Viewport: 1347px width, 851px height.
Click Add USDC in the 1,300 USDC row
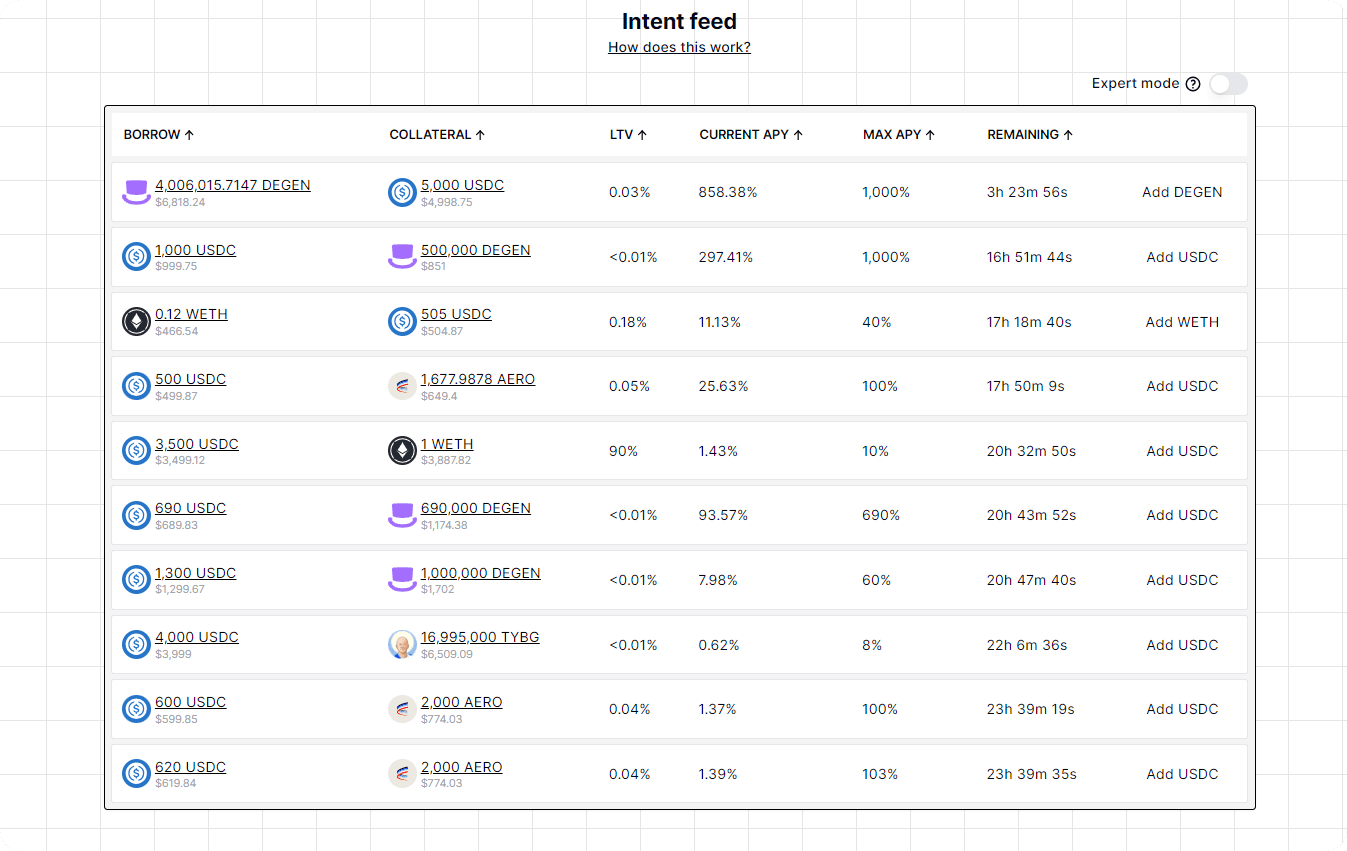(1182, 580)
